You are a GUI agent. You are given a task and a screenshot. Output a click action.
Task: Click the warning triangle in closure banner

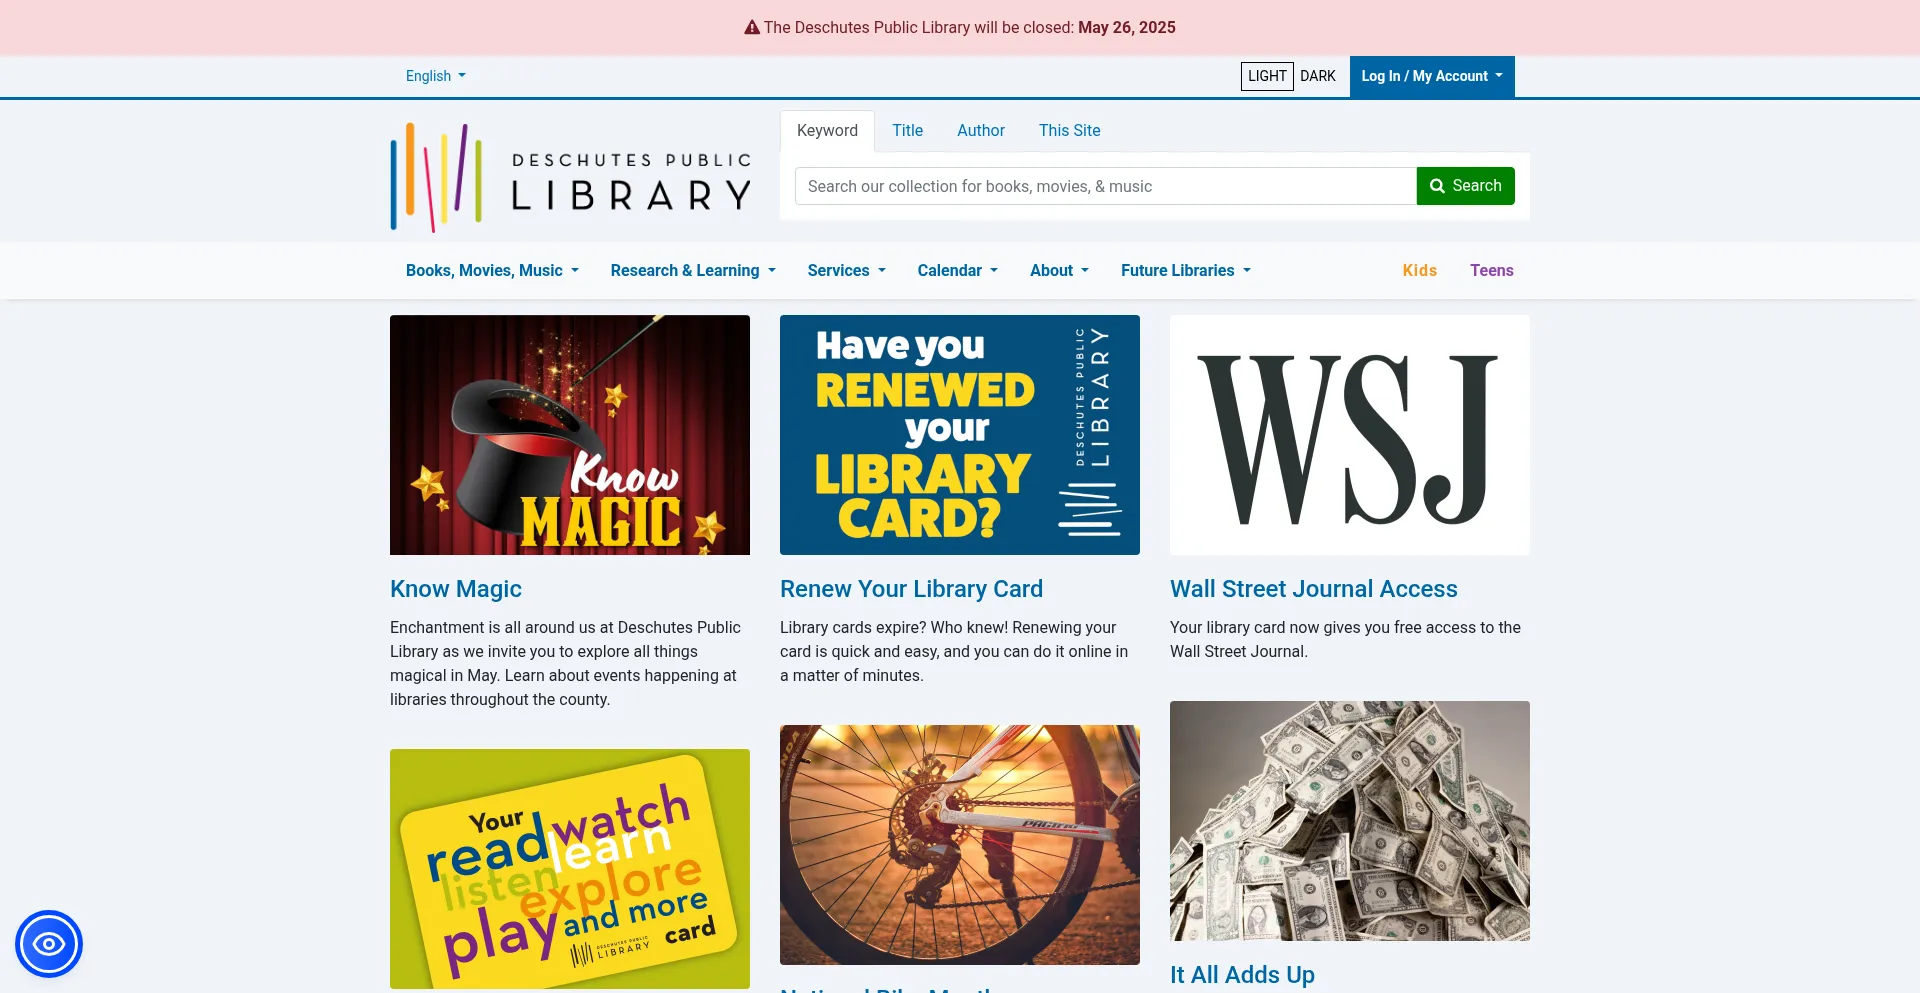click(752, 28)
